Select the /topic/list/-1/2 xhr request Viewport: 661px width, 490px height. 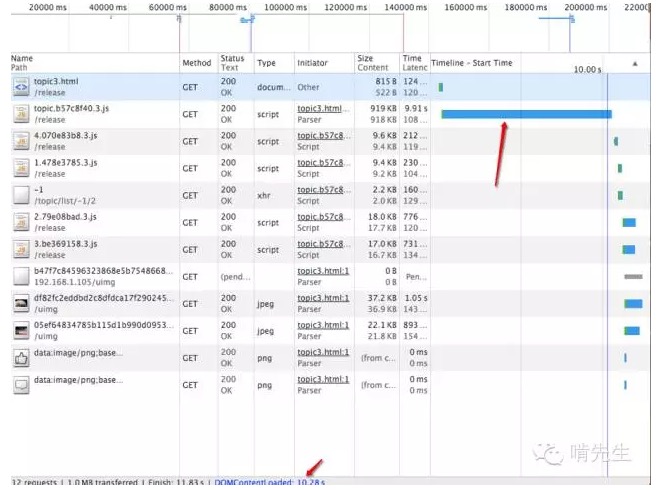[x=65, y=201]
